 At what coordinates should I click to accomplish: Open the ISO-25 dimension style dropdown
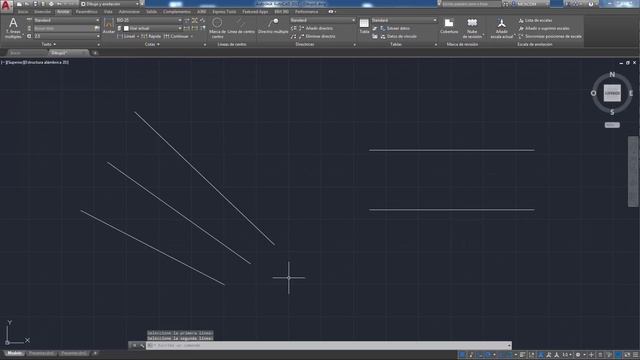(x=149, y=20)
